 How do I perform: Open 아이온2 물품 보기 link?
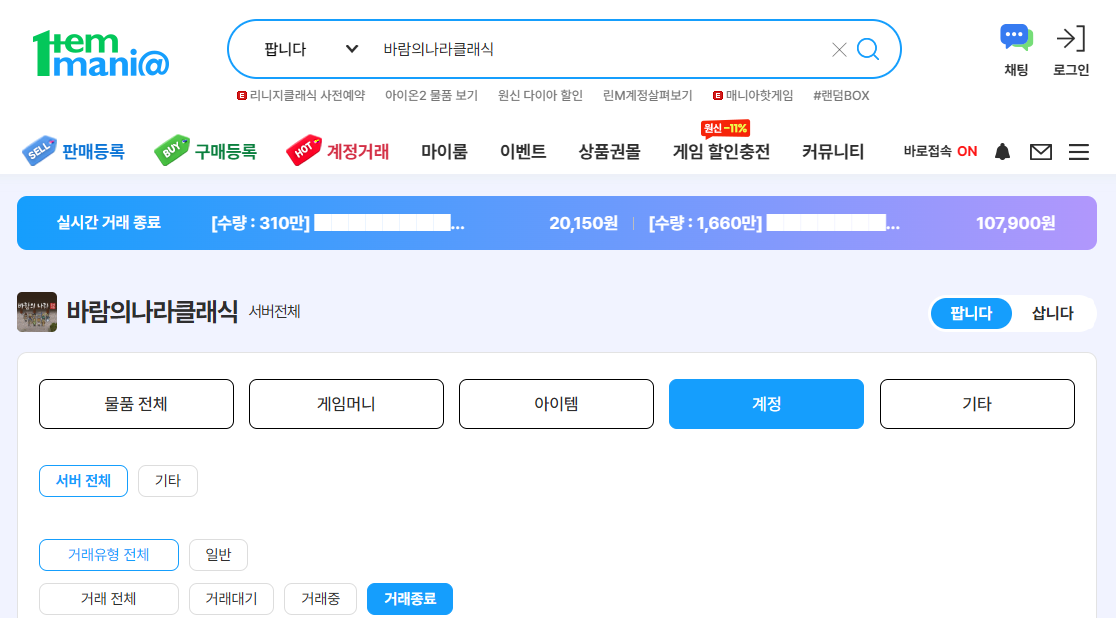[x=431, y=95]
